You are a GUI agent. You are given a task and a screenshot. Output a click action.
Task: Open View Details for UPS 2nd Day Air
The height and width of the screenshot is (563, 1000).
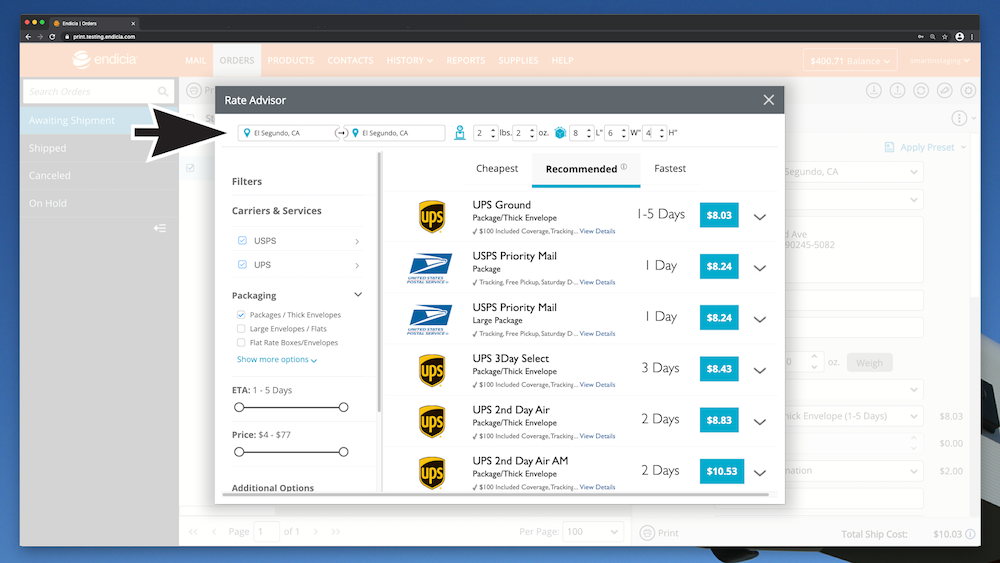pyautogui.click(x=597, y=436)
